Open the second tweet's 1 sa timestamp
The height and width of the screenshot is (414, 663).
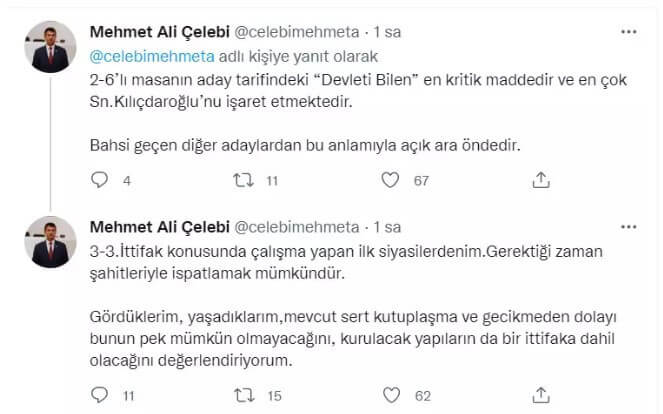(x=386, y=227)
